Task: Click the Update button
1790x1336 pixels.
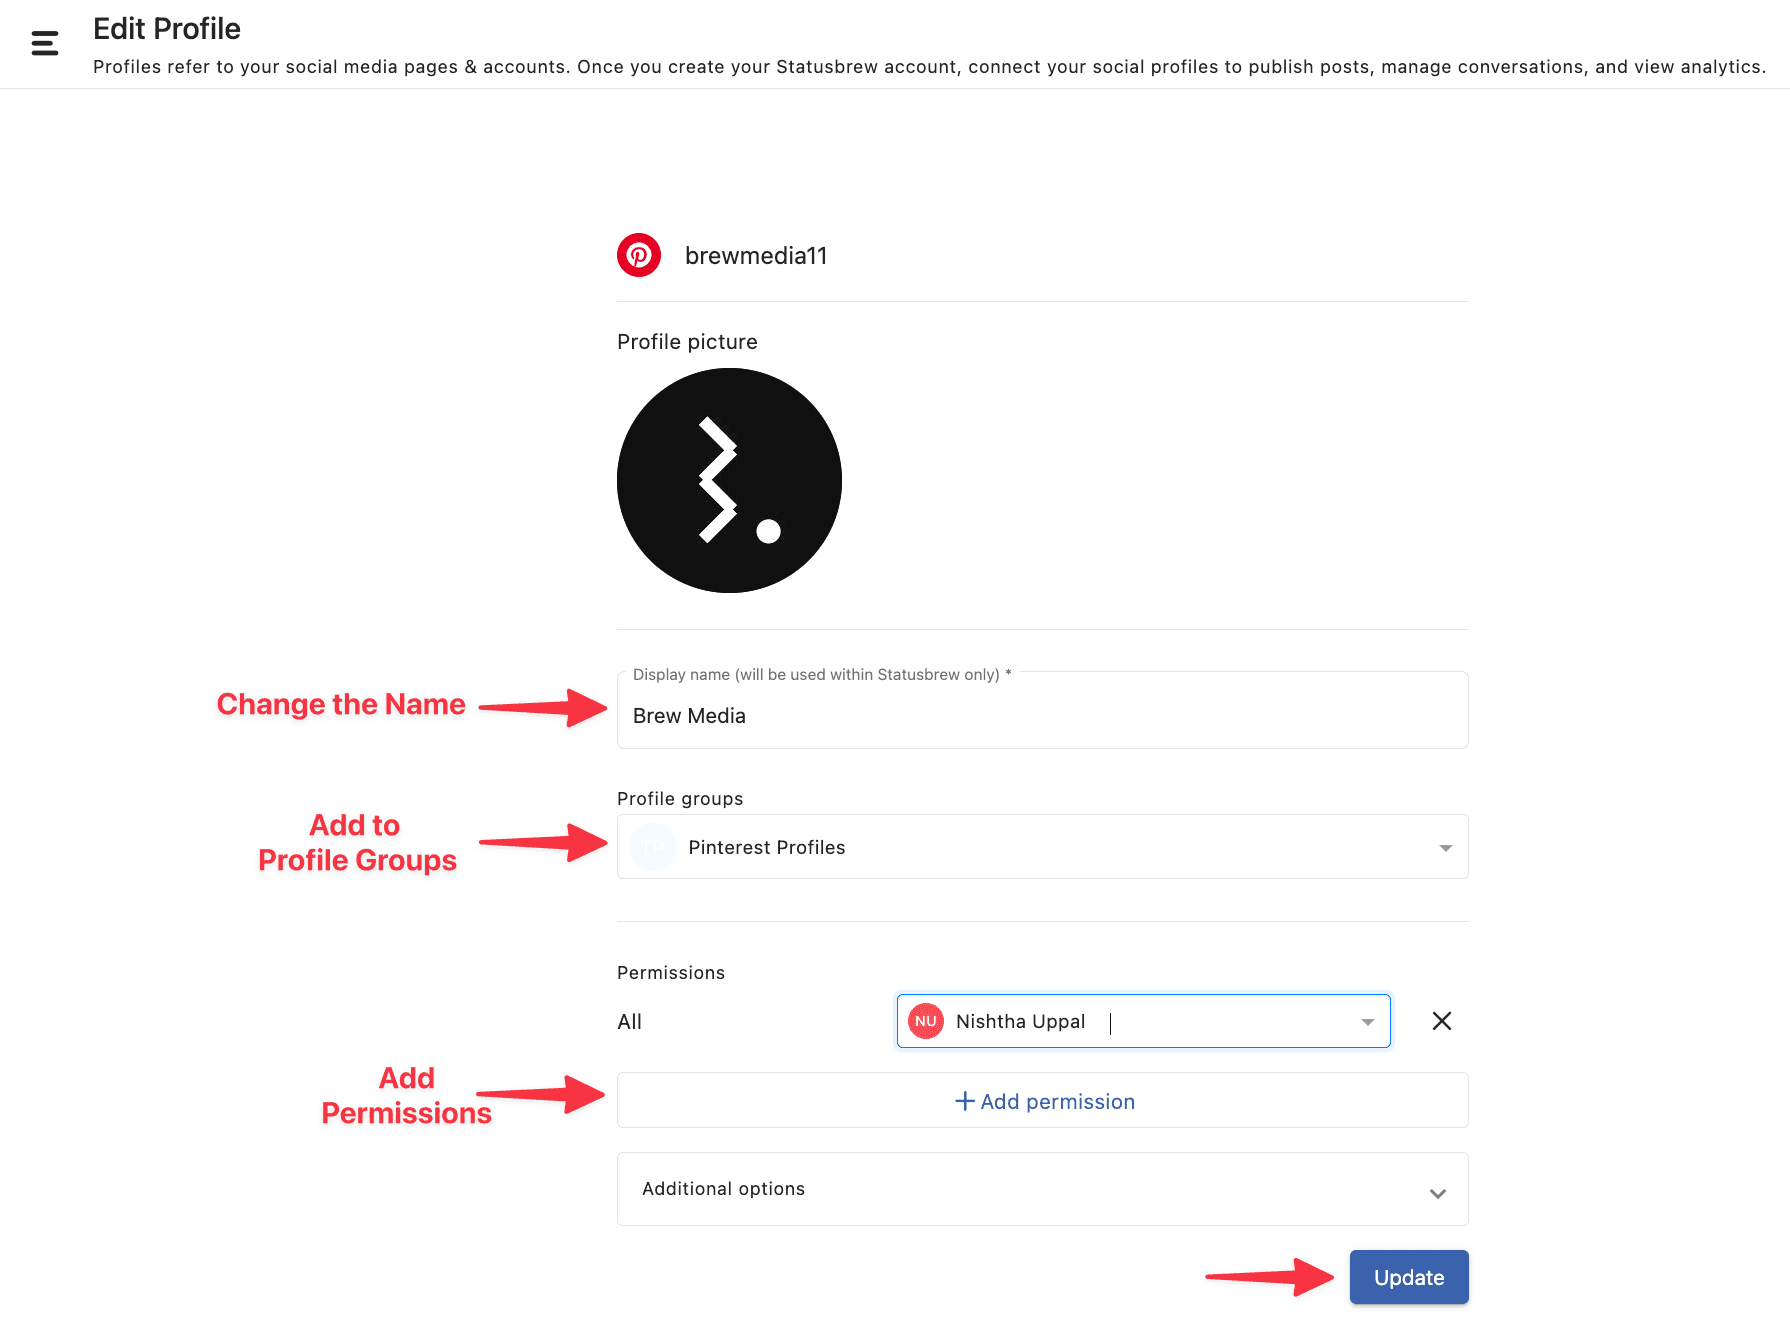Action: (1409, 1277)
